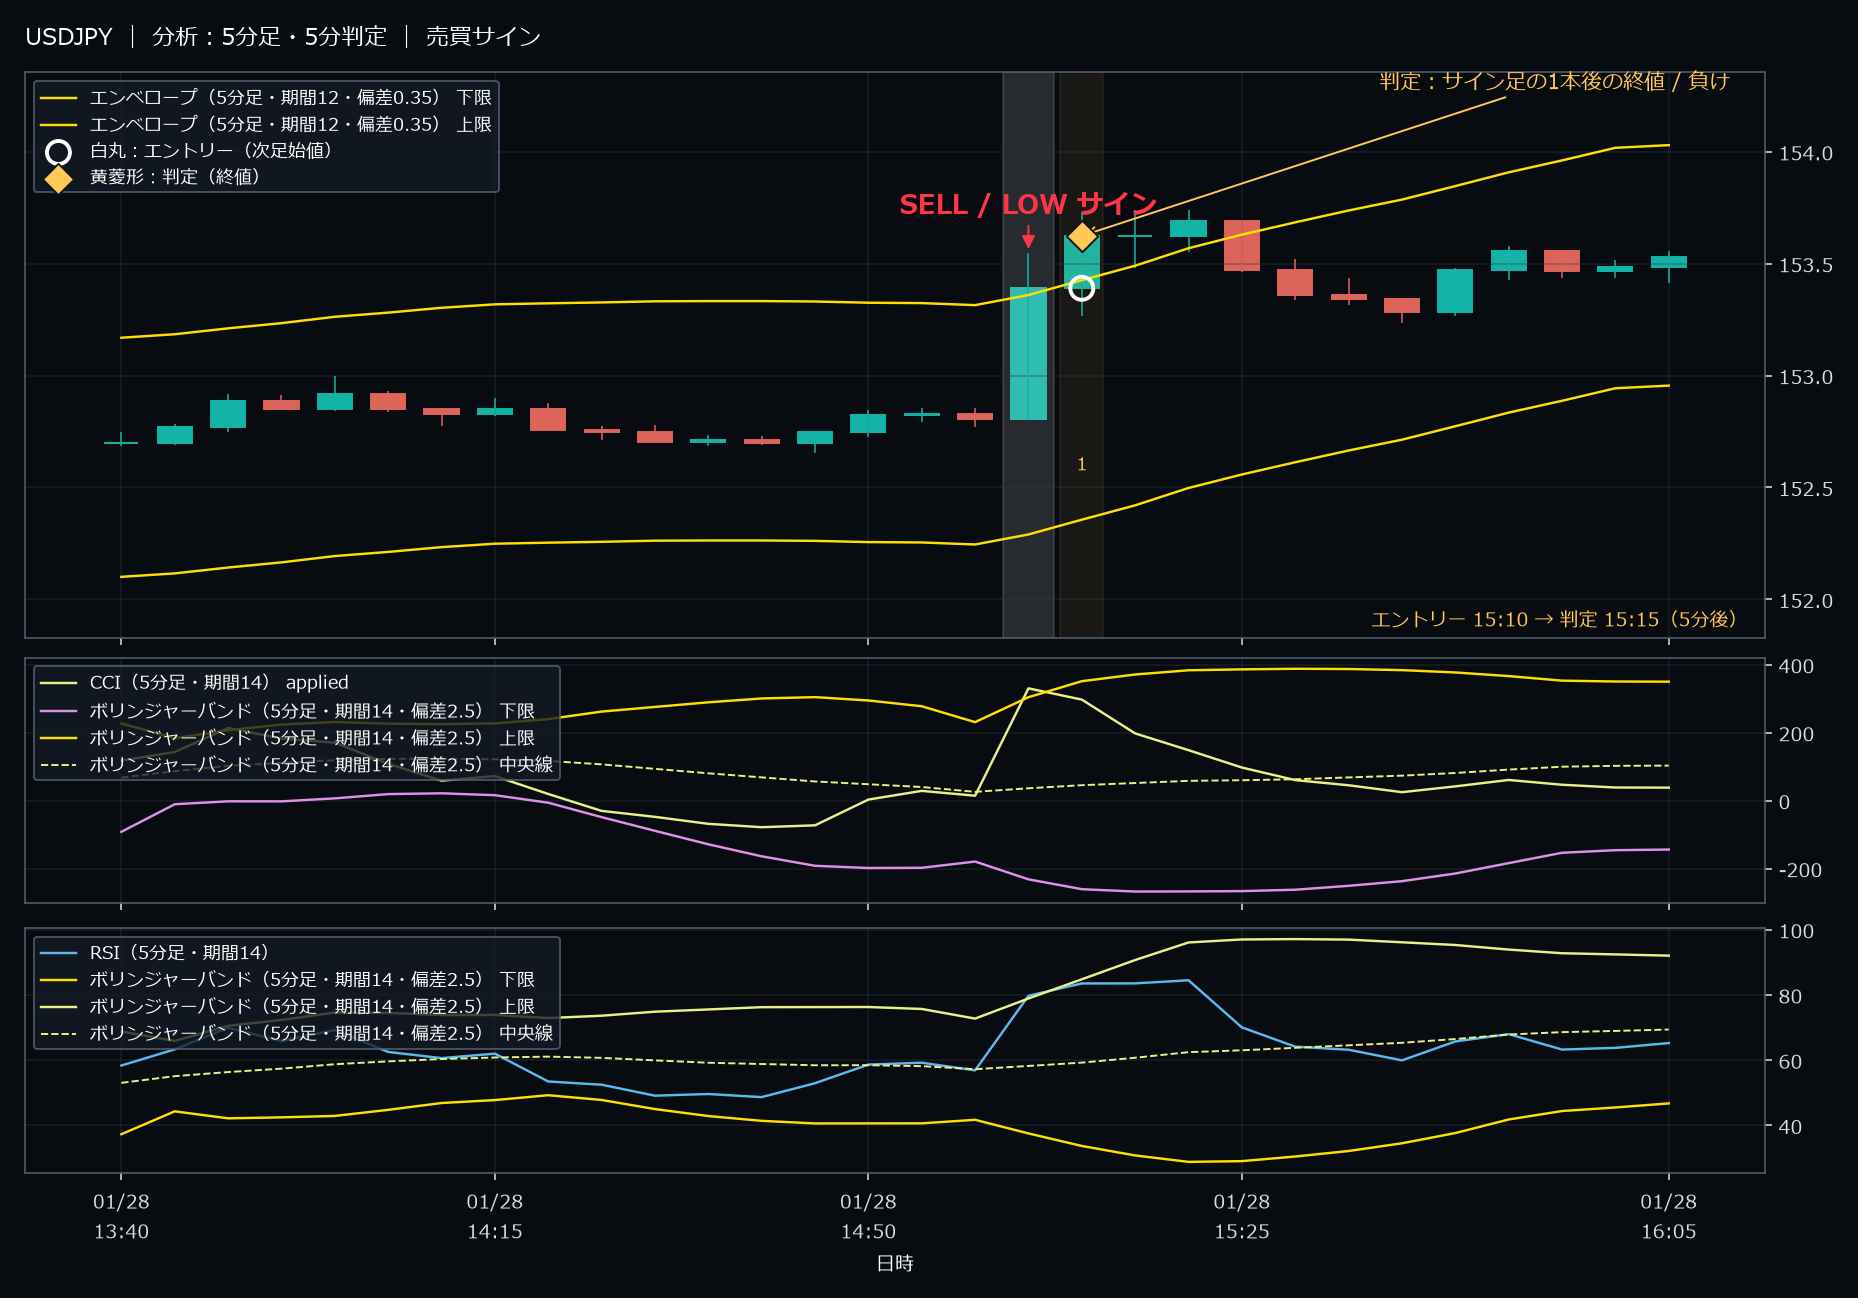This screenshot has height=1298, width=1858.
Task: Click the エントリー 15:10 → 判定 15:15 note
Action: (1553, 619)
